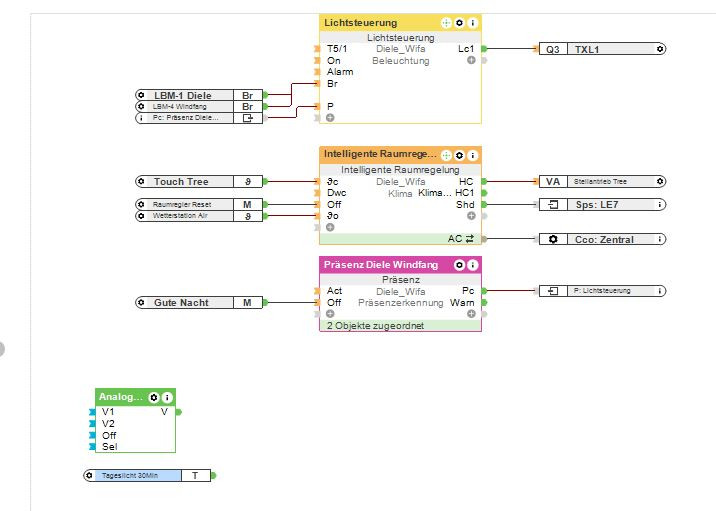Click the V1 input of Analog block

pyautogui.click(x=108, y=412)
